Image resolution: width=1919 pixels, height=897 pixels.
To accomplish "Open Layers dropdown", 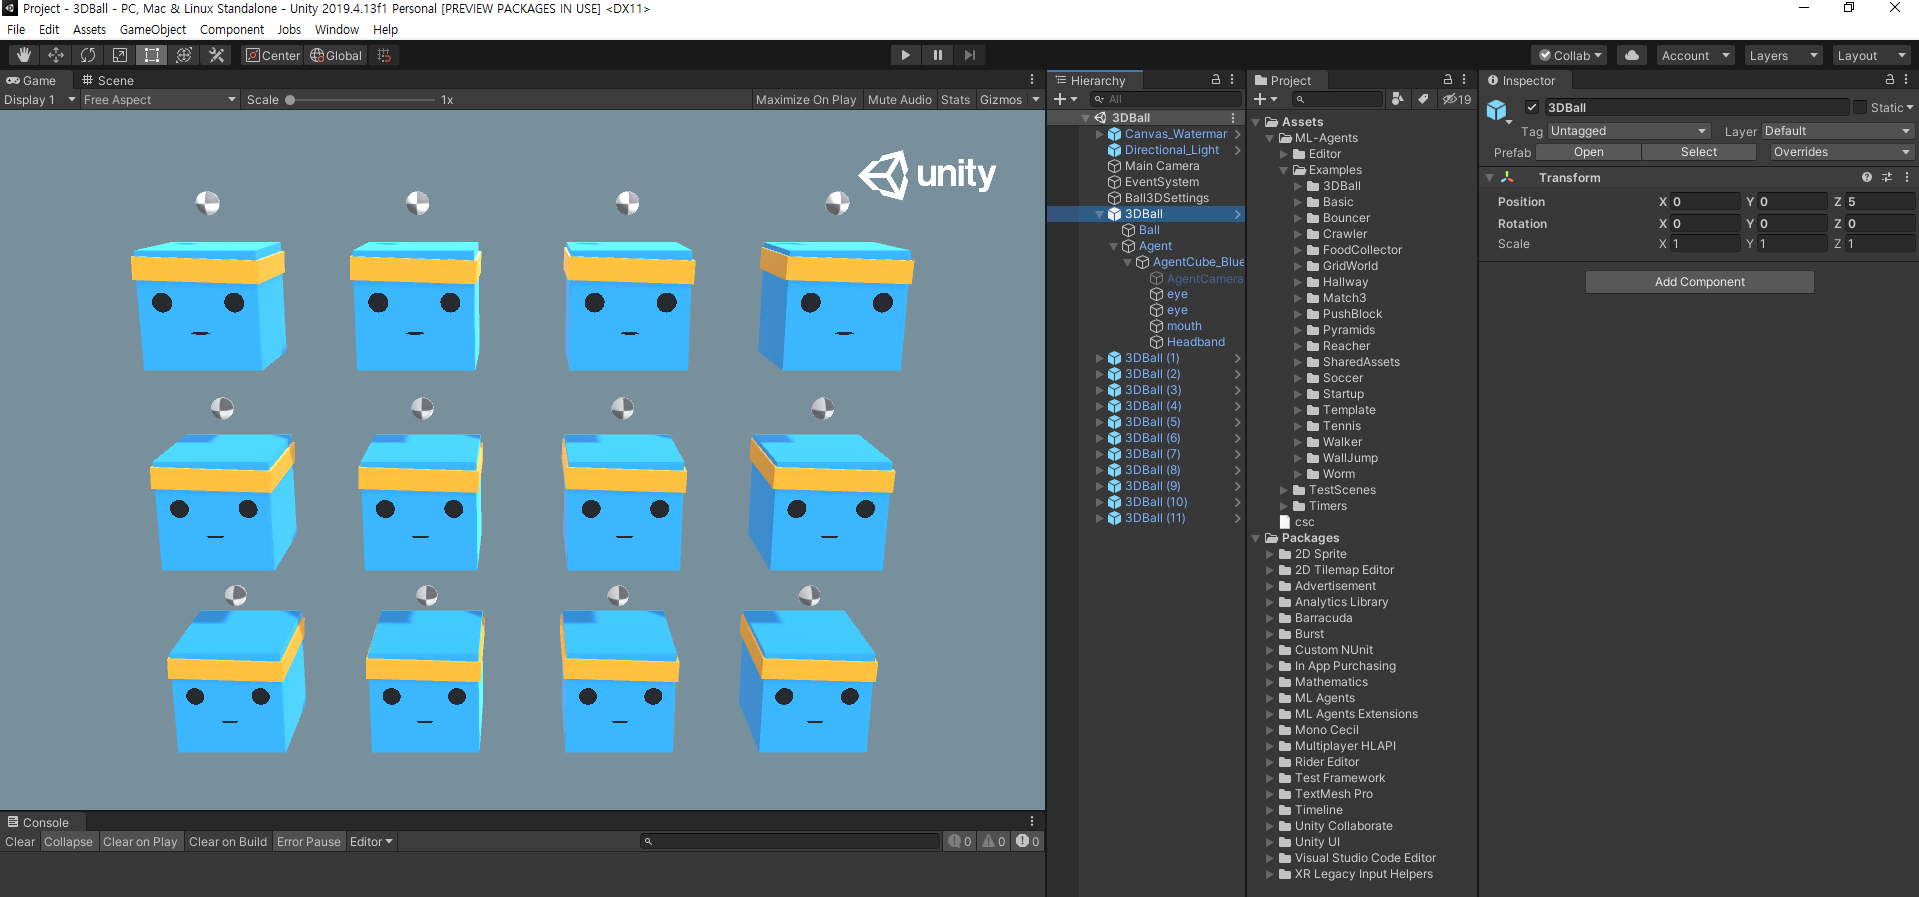I will tap(1783, 55).
